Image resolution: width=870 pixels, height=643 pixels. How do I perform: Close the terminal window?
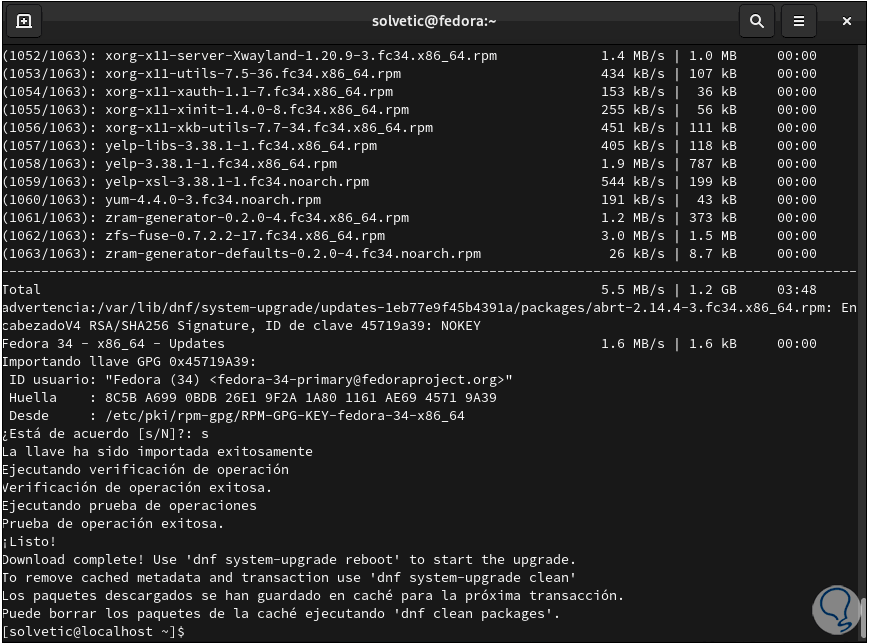click(x=846, y=21)
